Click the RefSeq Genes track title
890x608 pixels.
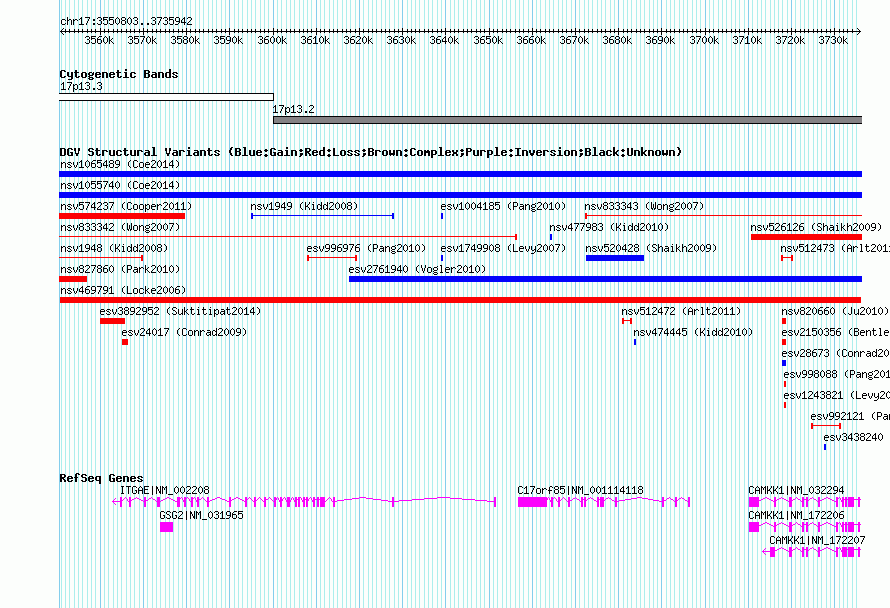click(101, 478)
